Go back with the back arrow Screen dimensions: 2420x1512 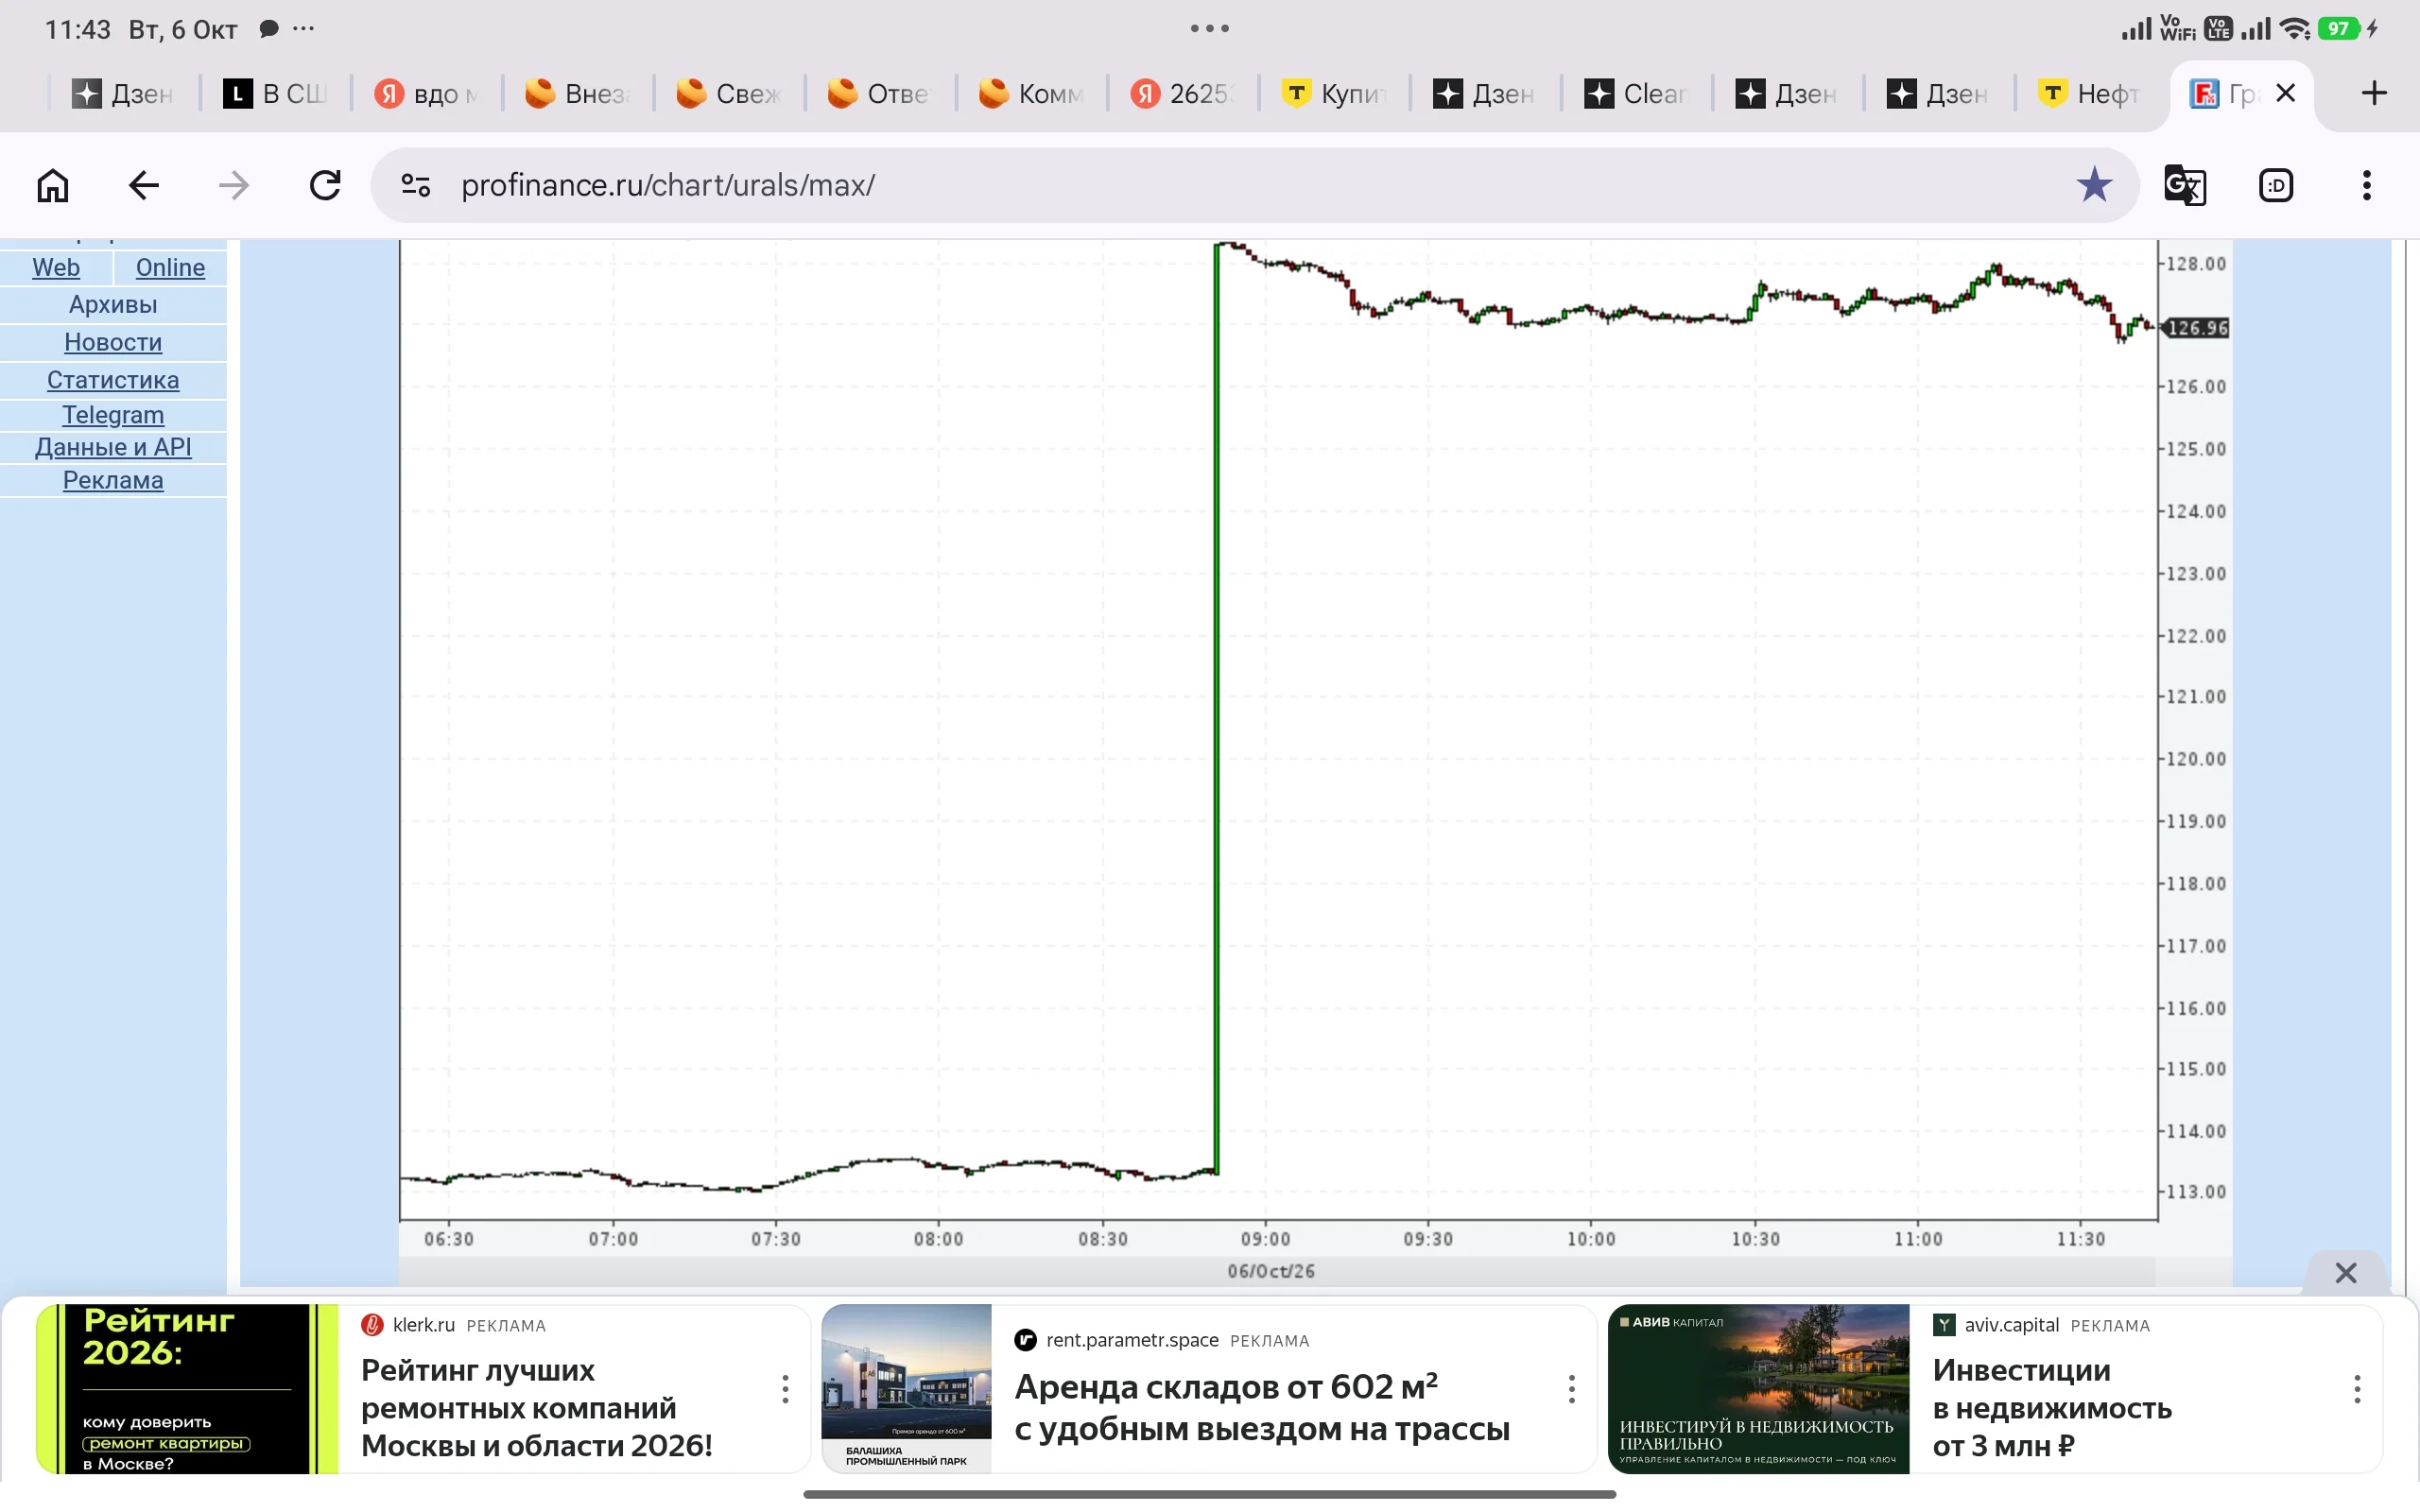[x=144, y=185]
